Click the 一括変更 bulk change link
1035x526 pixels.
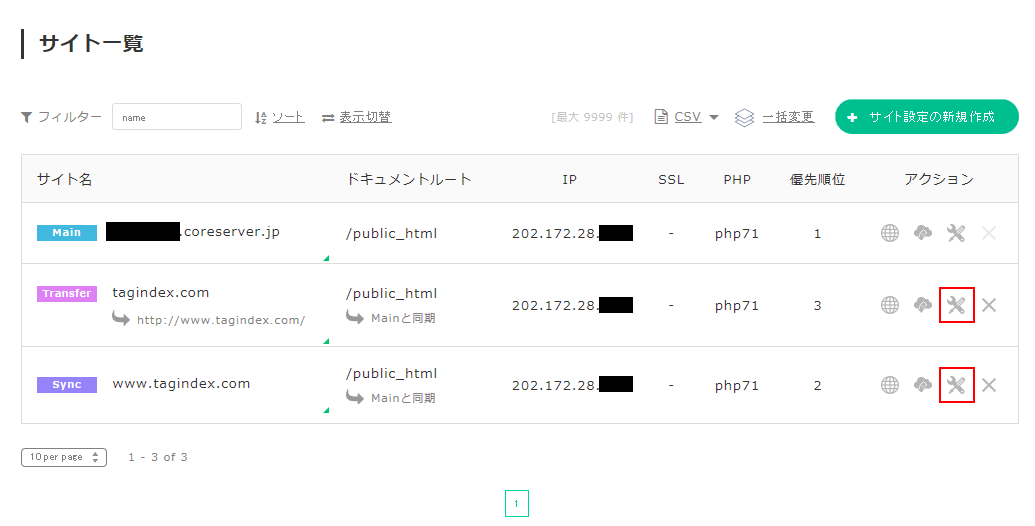click(x=787, y=117)
